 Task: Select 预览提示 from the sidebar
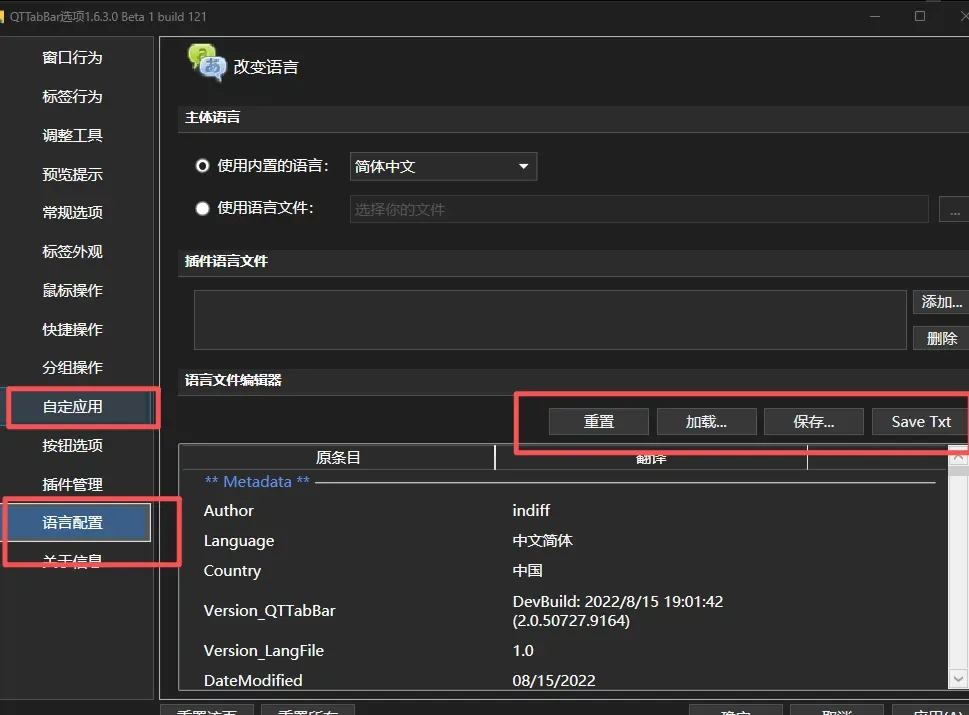[72, 174]
